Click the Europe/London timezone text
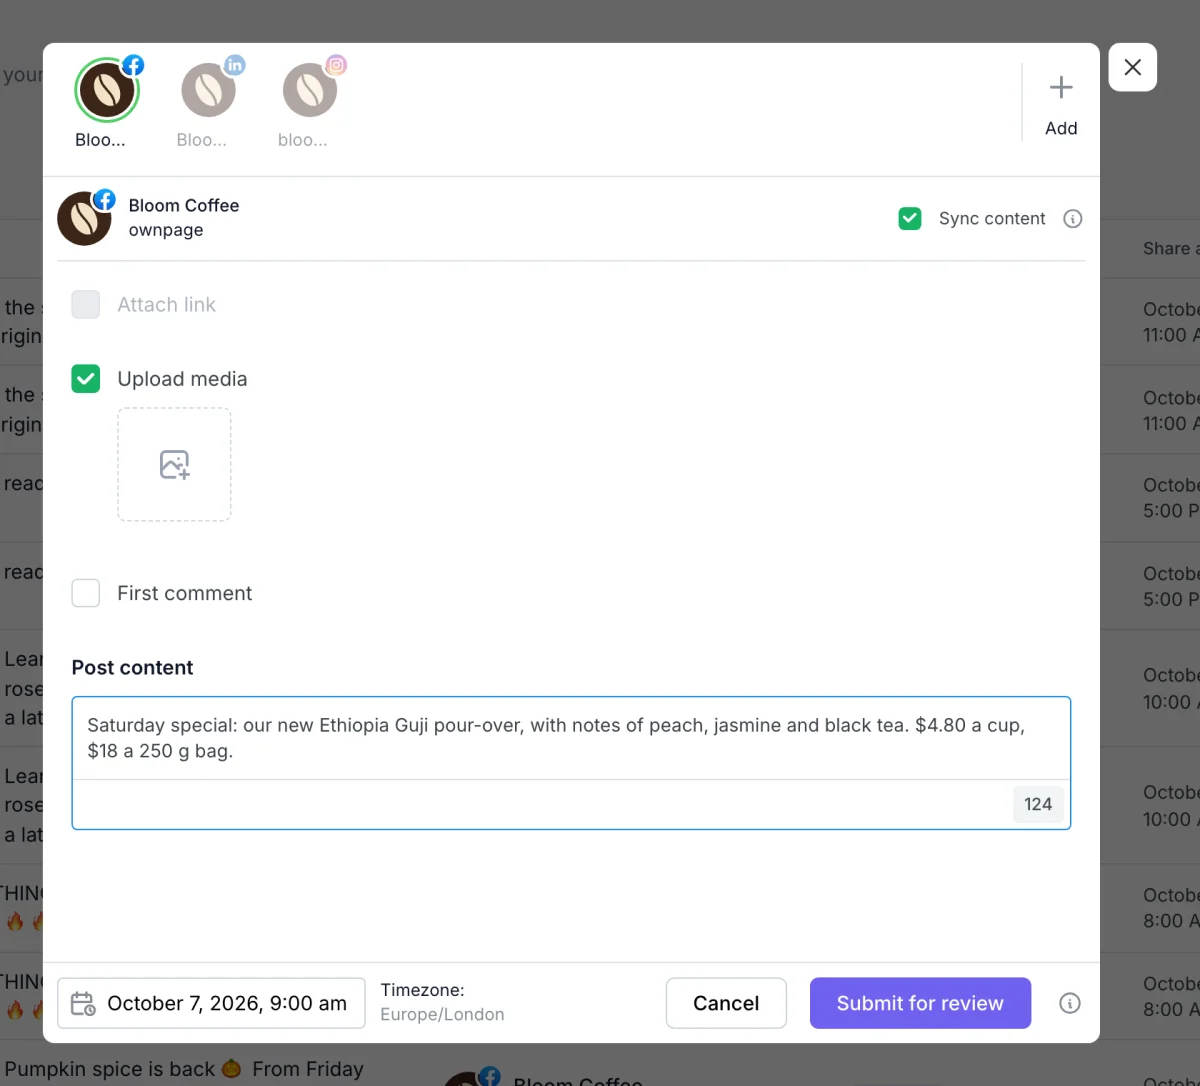The height and width of the screenshot is (1086, 1200). pyautogui.click(x=442, y=1015)
